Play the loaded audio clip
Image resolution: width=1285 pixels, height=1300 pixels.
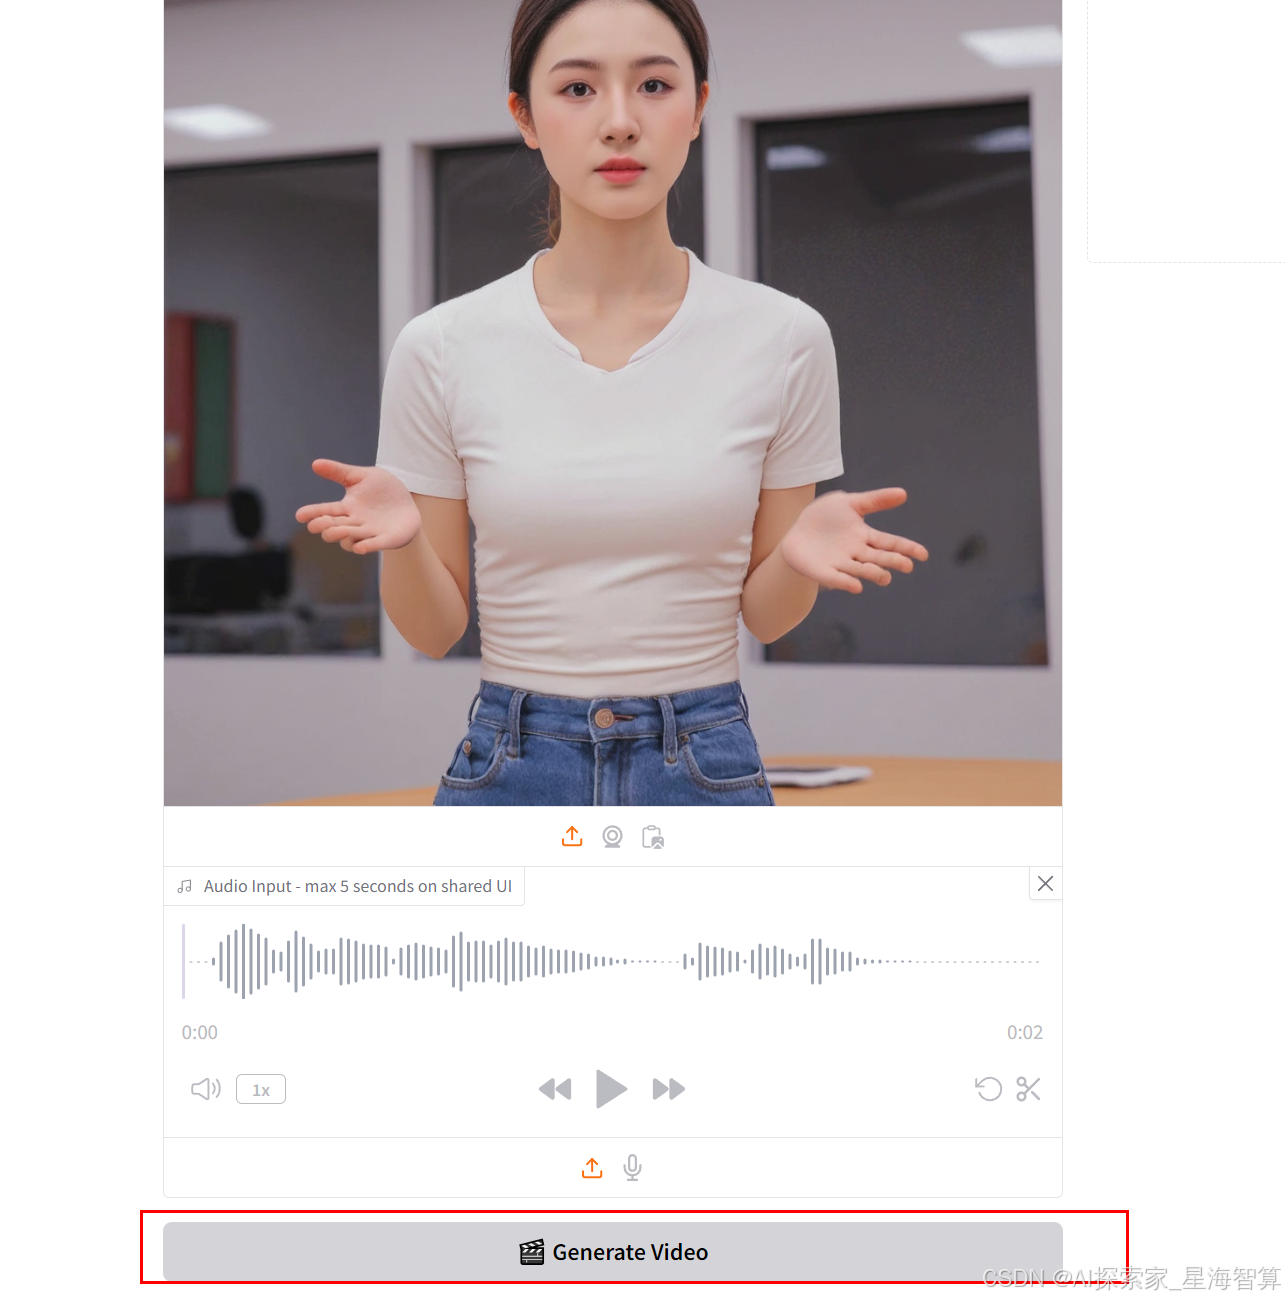611,1089
